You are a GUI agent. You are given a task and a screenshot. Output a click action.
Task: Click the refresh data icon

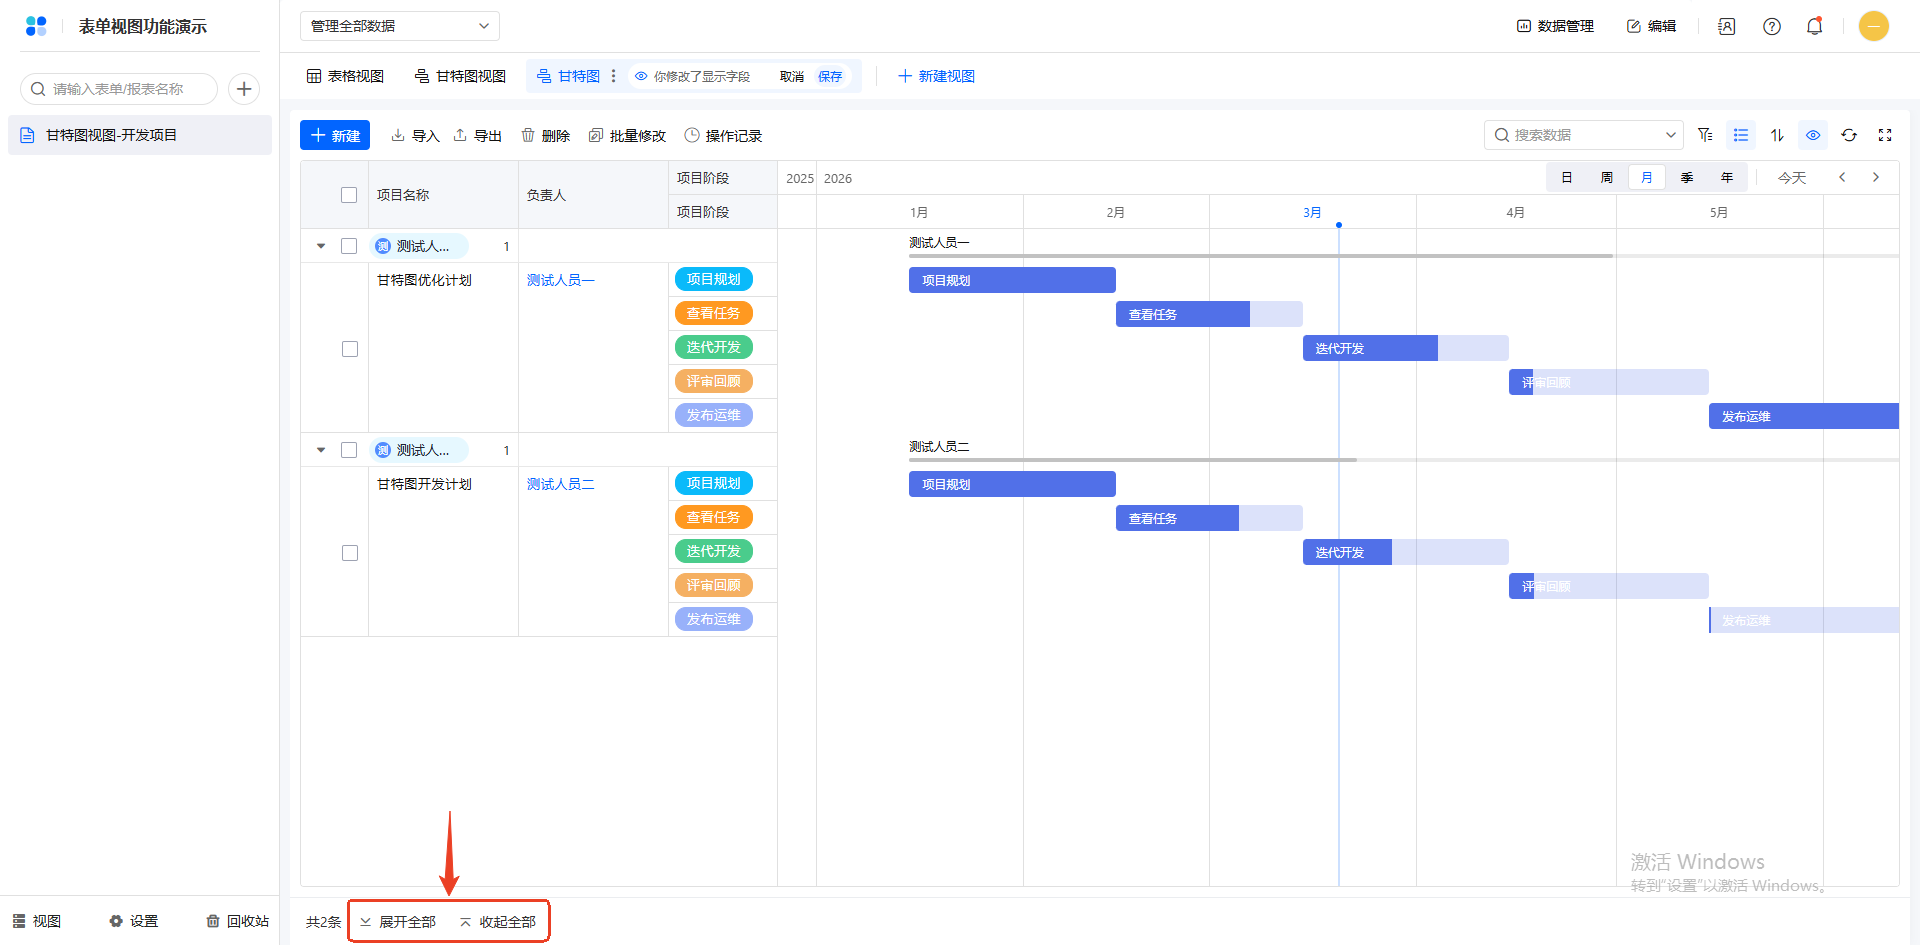pyautogui.click(x=1849, y=135)
